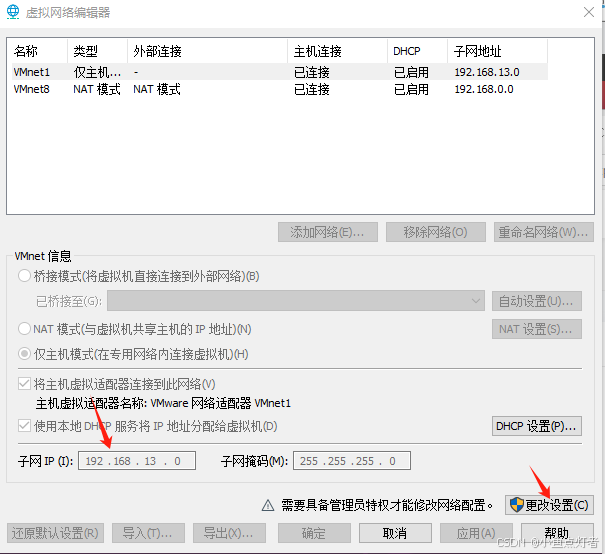
Task: Click host adapter name VMware 网络适配器 VMnet1
Action: (220, 403)
